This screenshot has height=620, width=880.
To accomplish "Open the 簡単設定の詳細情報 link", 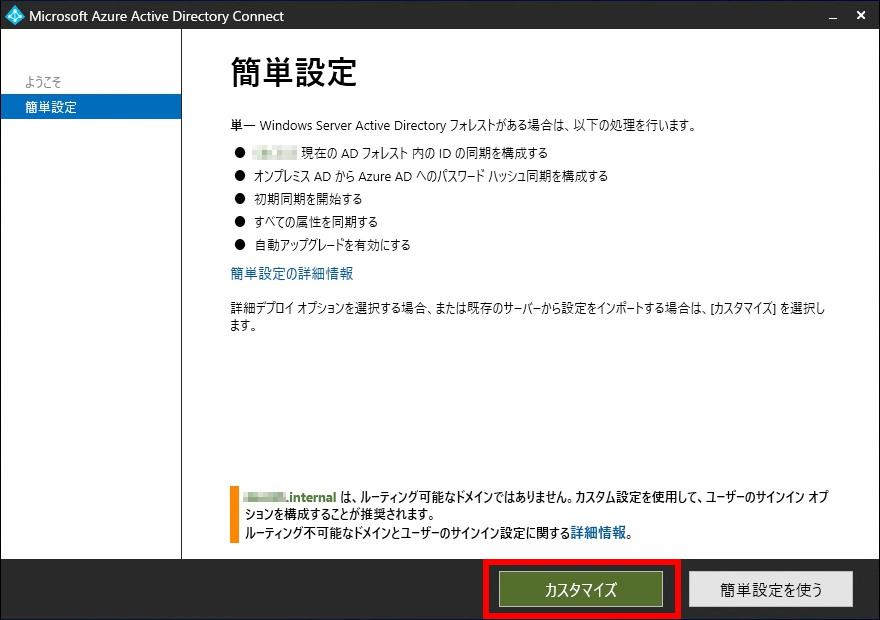I will click(292, 274).
